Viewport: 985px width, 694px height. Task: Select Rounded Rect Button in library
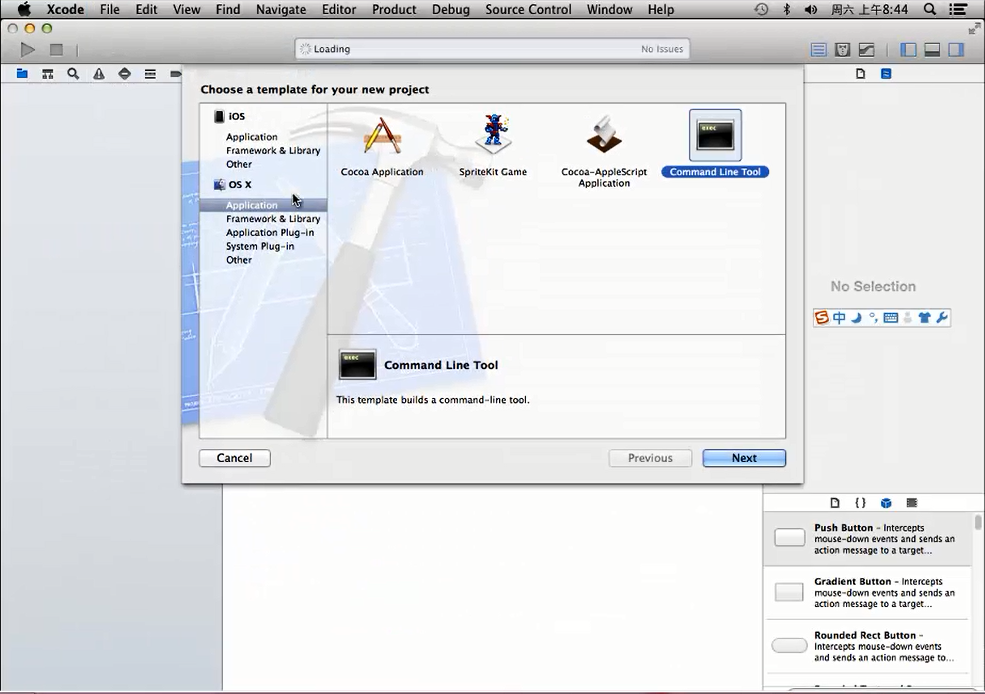868,646
